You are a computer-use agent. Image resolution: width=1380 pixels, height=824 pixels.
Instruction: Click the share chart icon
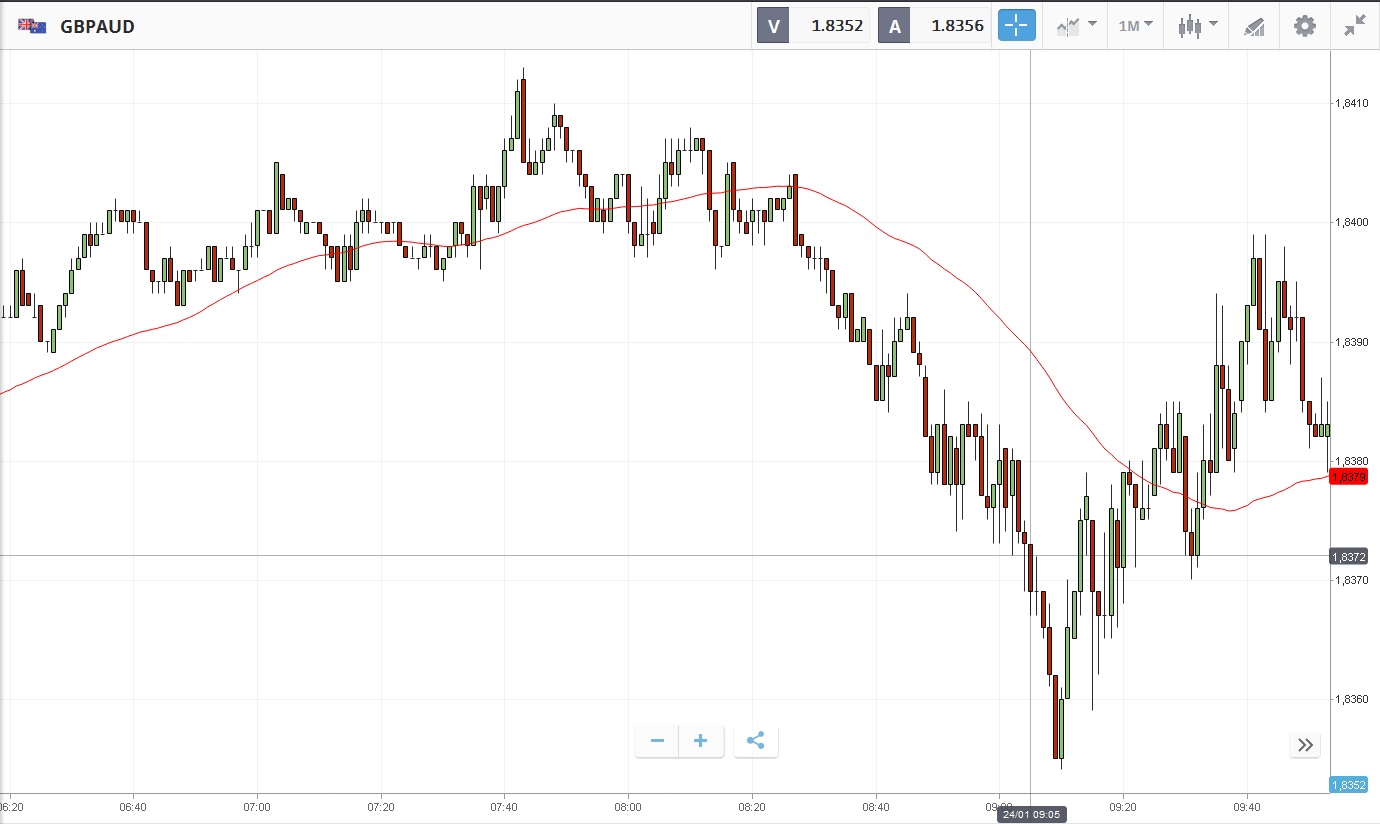point(755,741)
